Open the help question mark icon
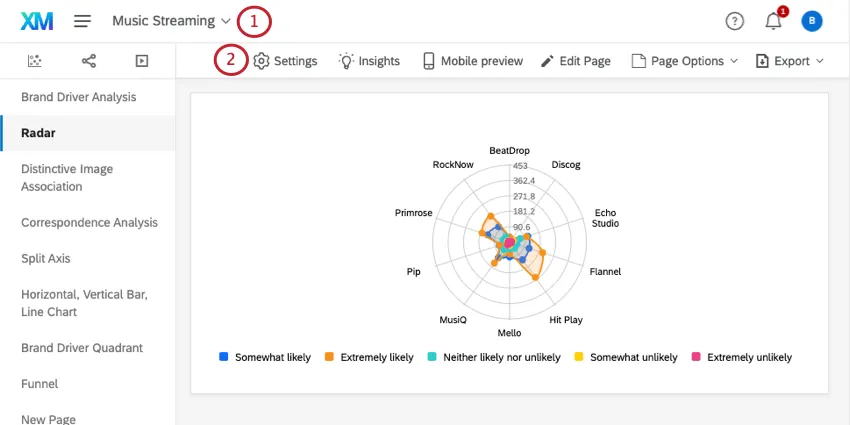Image resolution: width=850 pixels, height=425 pixels. point(735,21)
